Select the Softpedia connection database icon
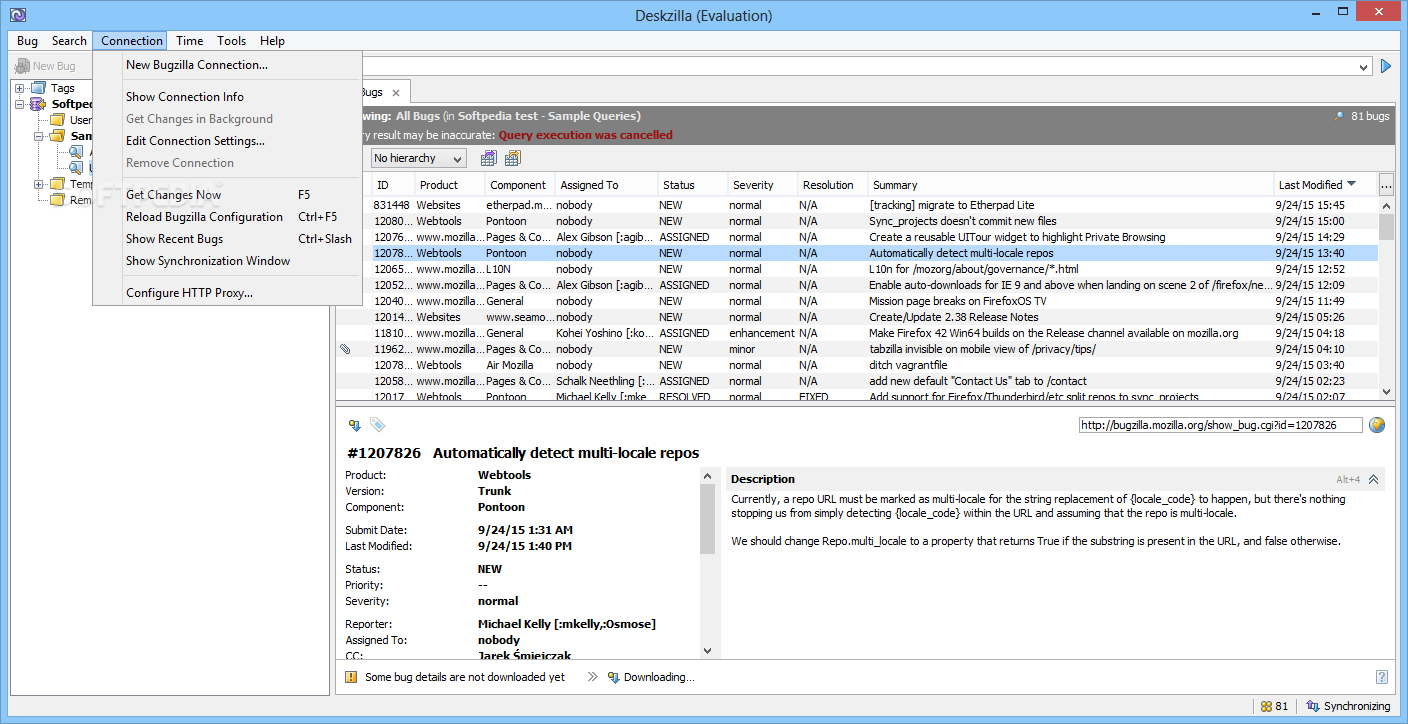This screenshot has width=1408, height=724. pyautogui.click(x=39, y=104)
